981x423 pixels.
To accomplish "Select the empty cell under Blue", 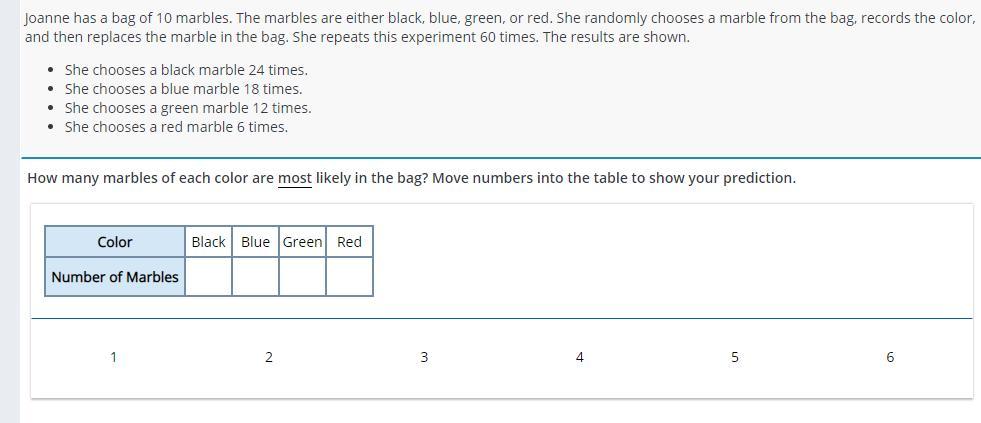I will [x=255, y=277].
